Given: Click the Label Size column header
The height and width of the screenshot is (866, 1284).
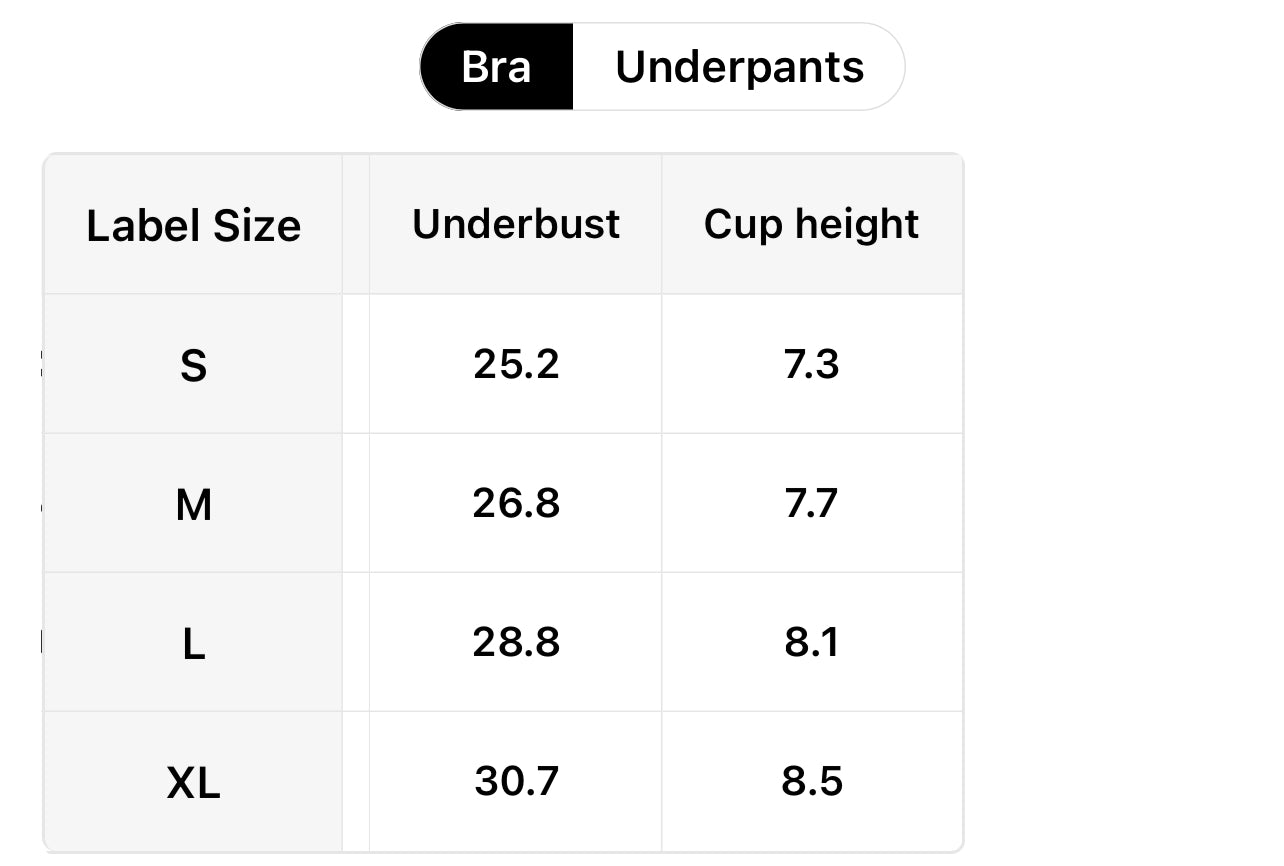Looking at the screenshot, I should coord(193,225).
